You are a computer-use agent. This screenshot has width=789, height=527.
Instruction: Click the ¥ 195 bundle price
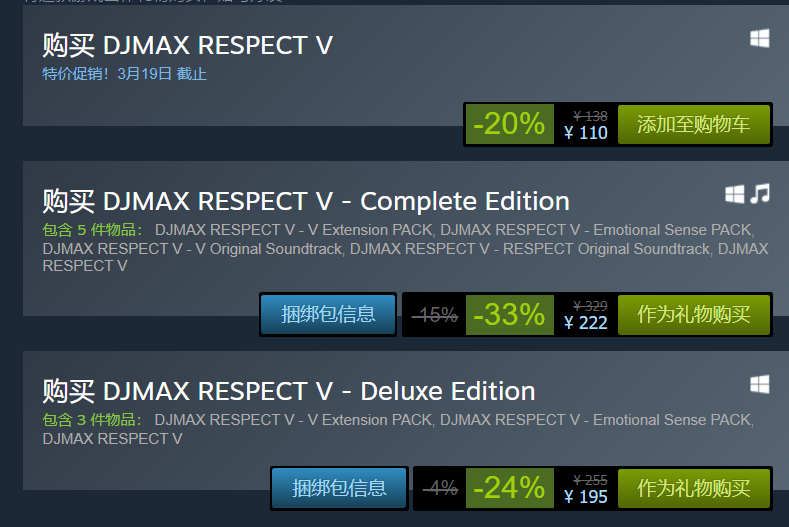point(586,497)
